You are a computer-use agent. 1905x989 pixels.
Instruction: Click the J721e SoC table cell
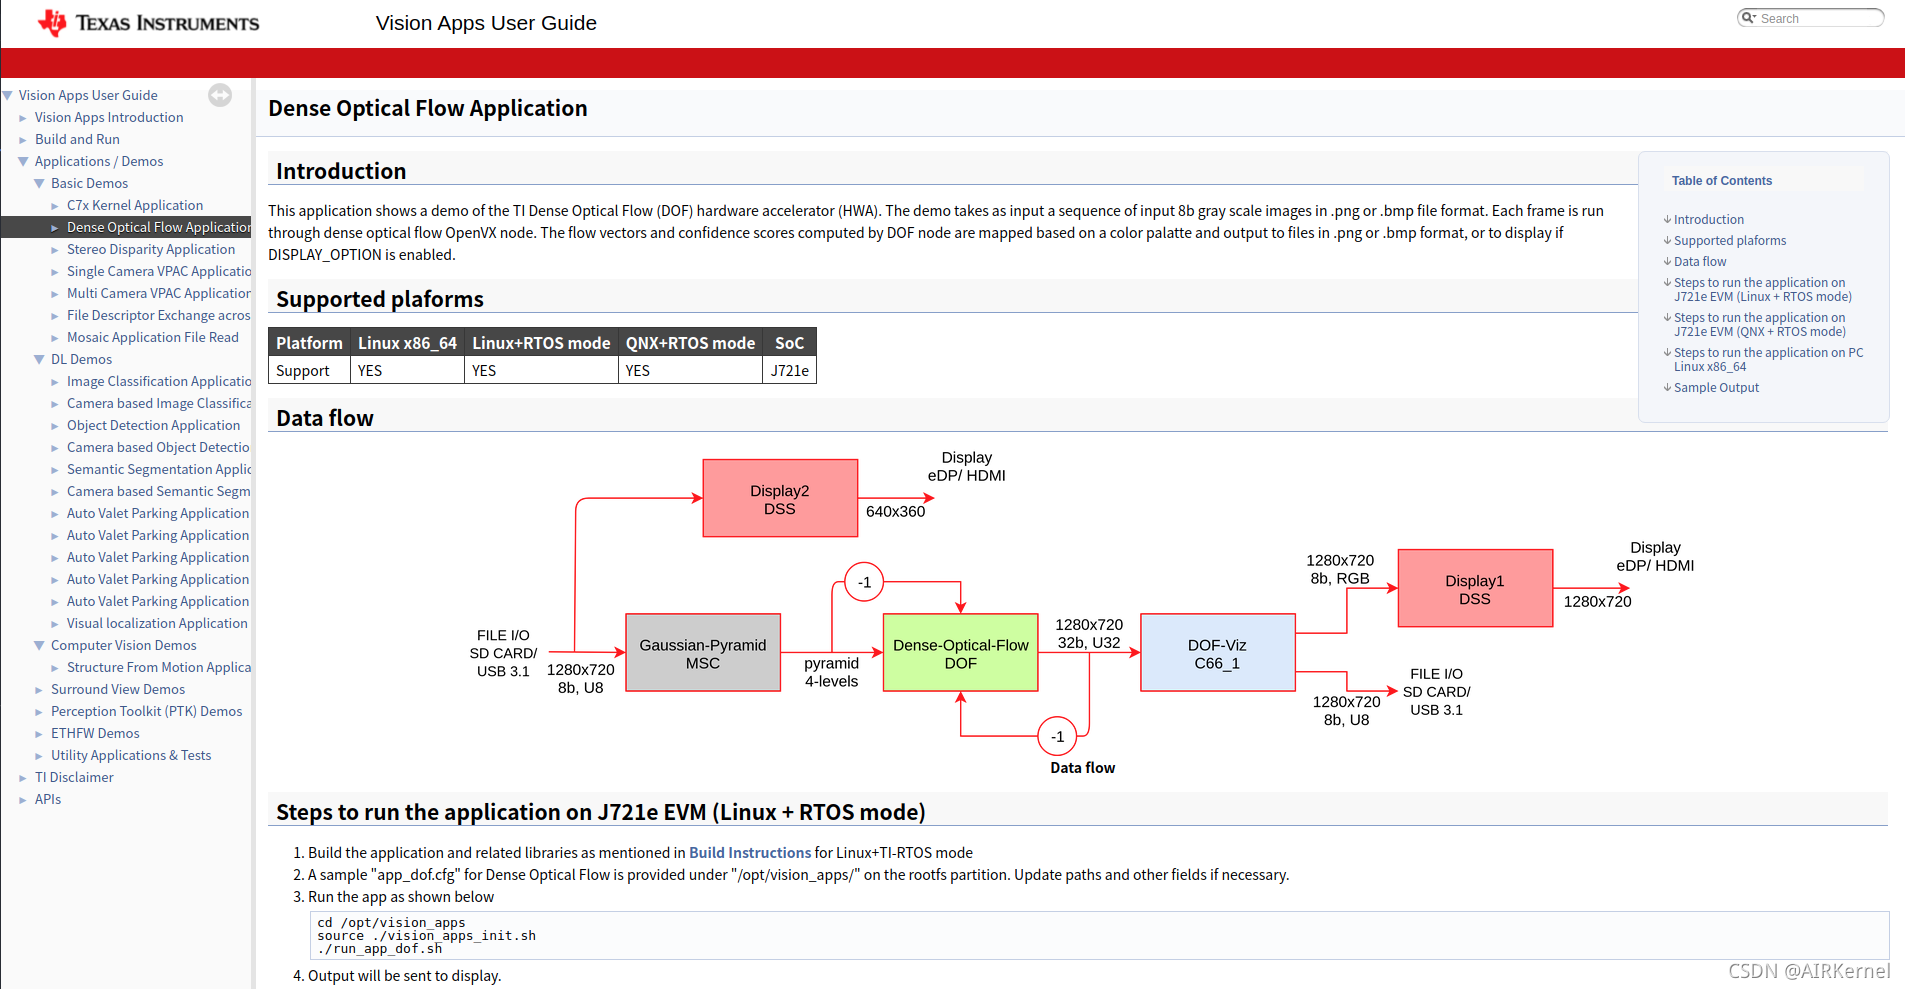[790, 370]
